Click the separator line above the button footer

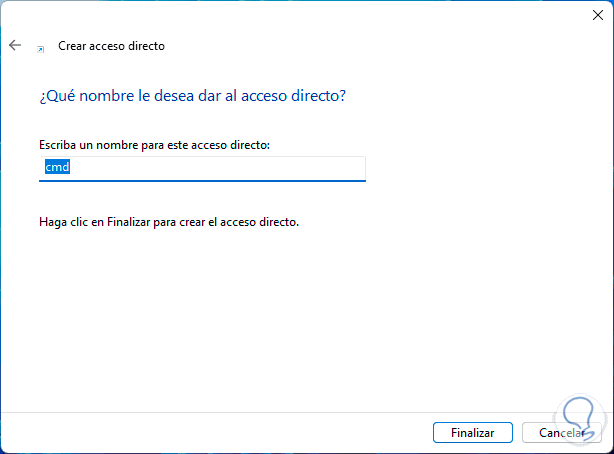(x=300, y=410)
